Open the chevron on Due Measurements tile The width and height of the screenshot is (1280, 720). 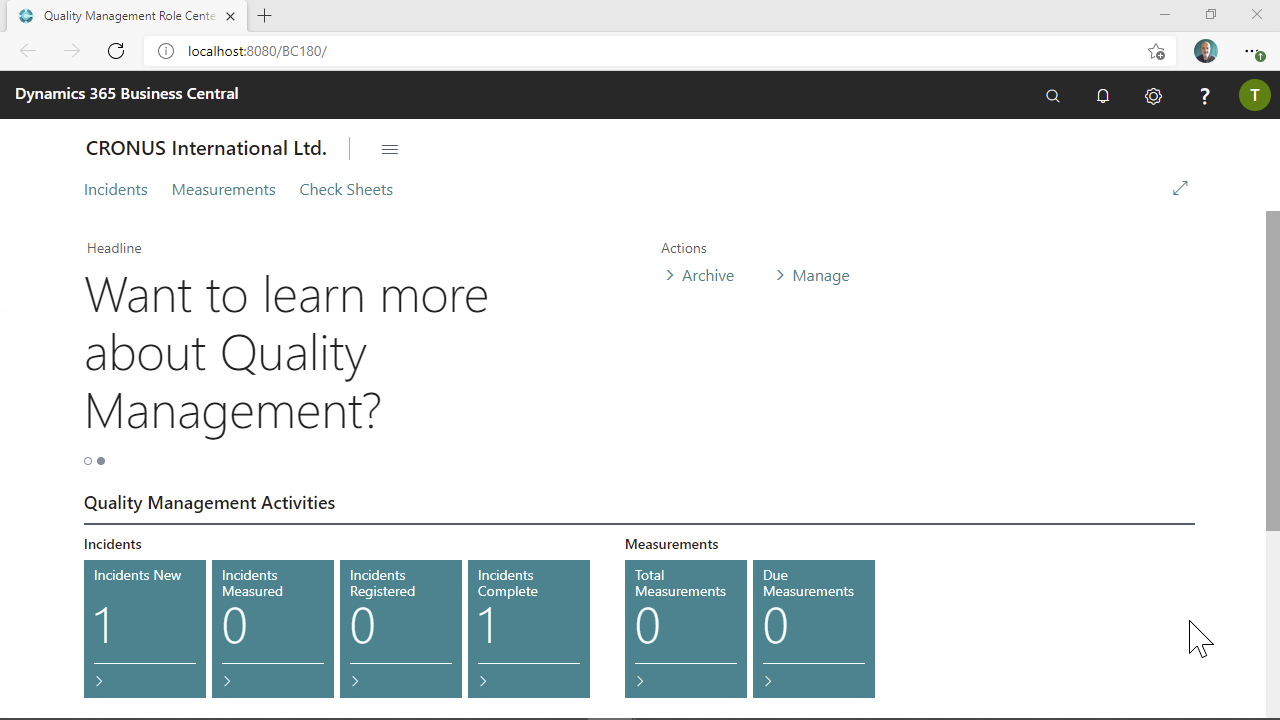point(768,682)
